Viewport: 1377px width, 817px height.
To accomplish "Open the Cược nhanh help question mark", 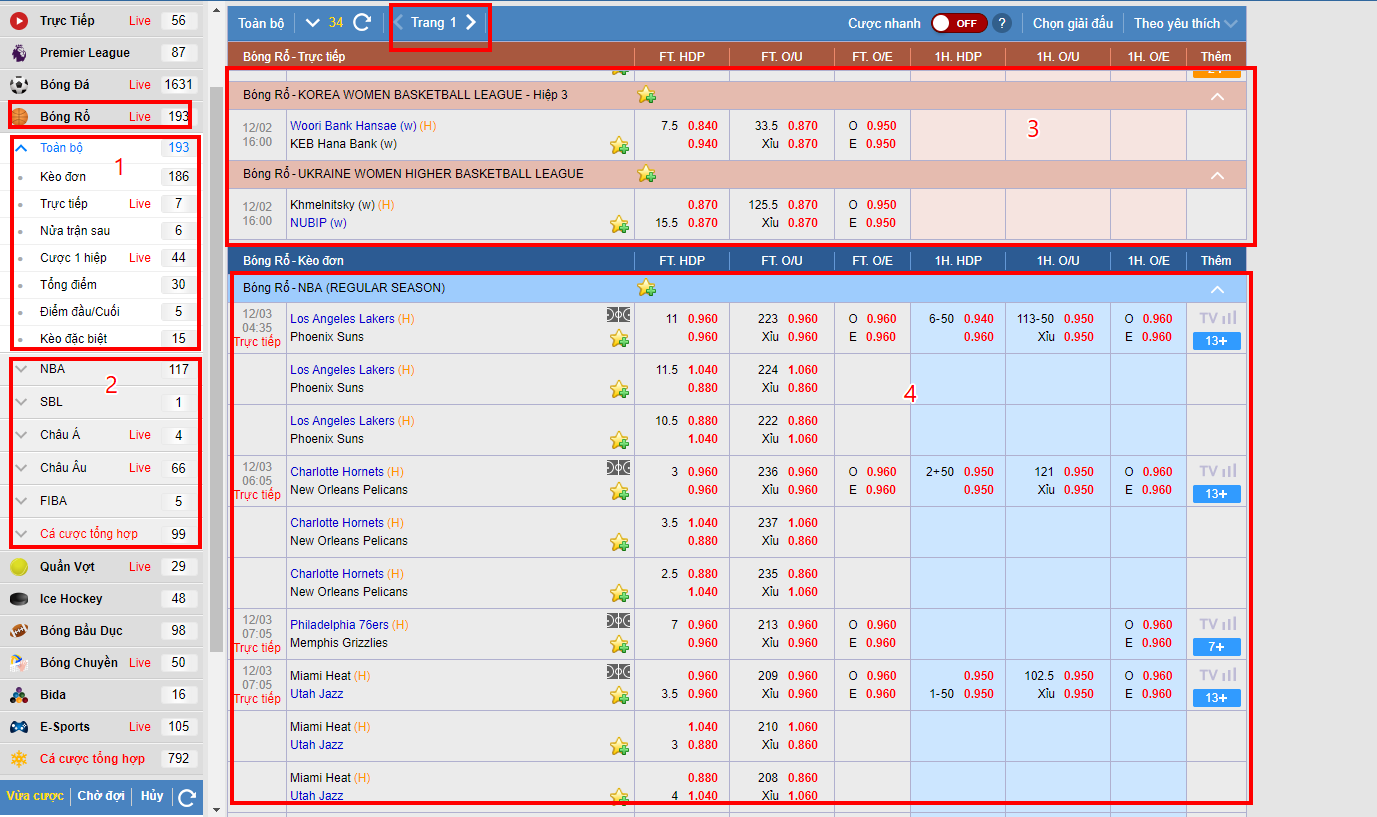I will [x=1002, y=23].
